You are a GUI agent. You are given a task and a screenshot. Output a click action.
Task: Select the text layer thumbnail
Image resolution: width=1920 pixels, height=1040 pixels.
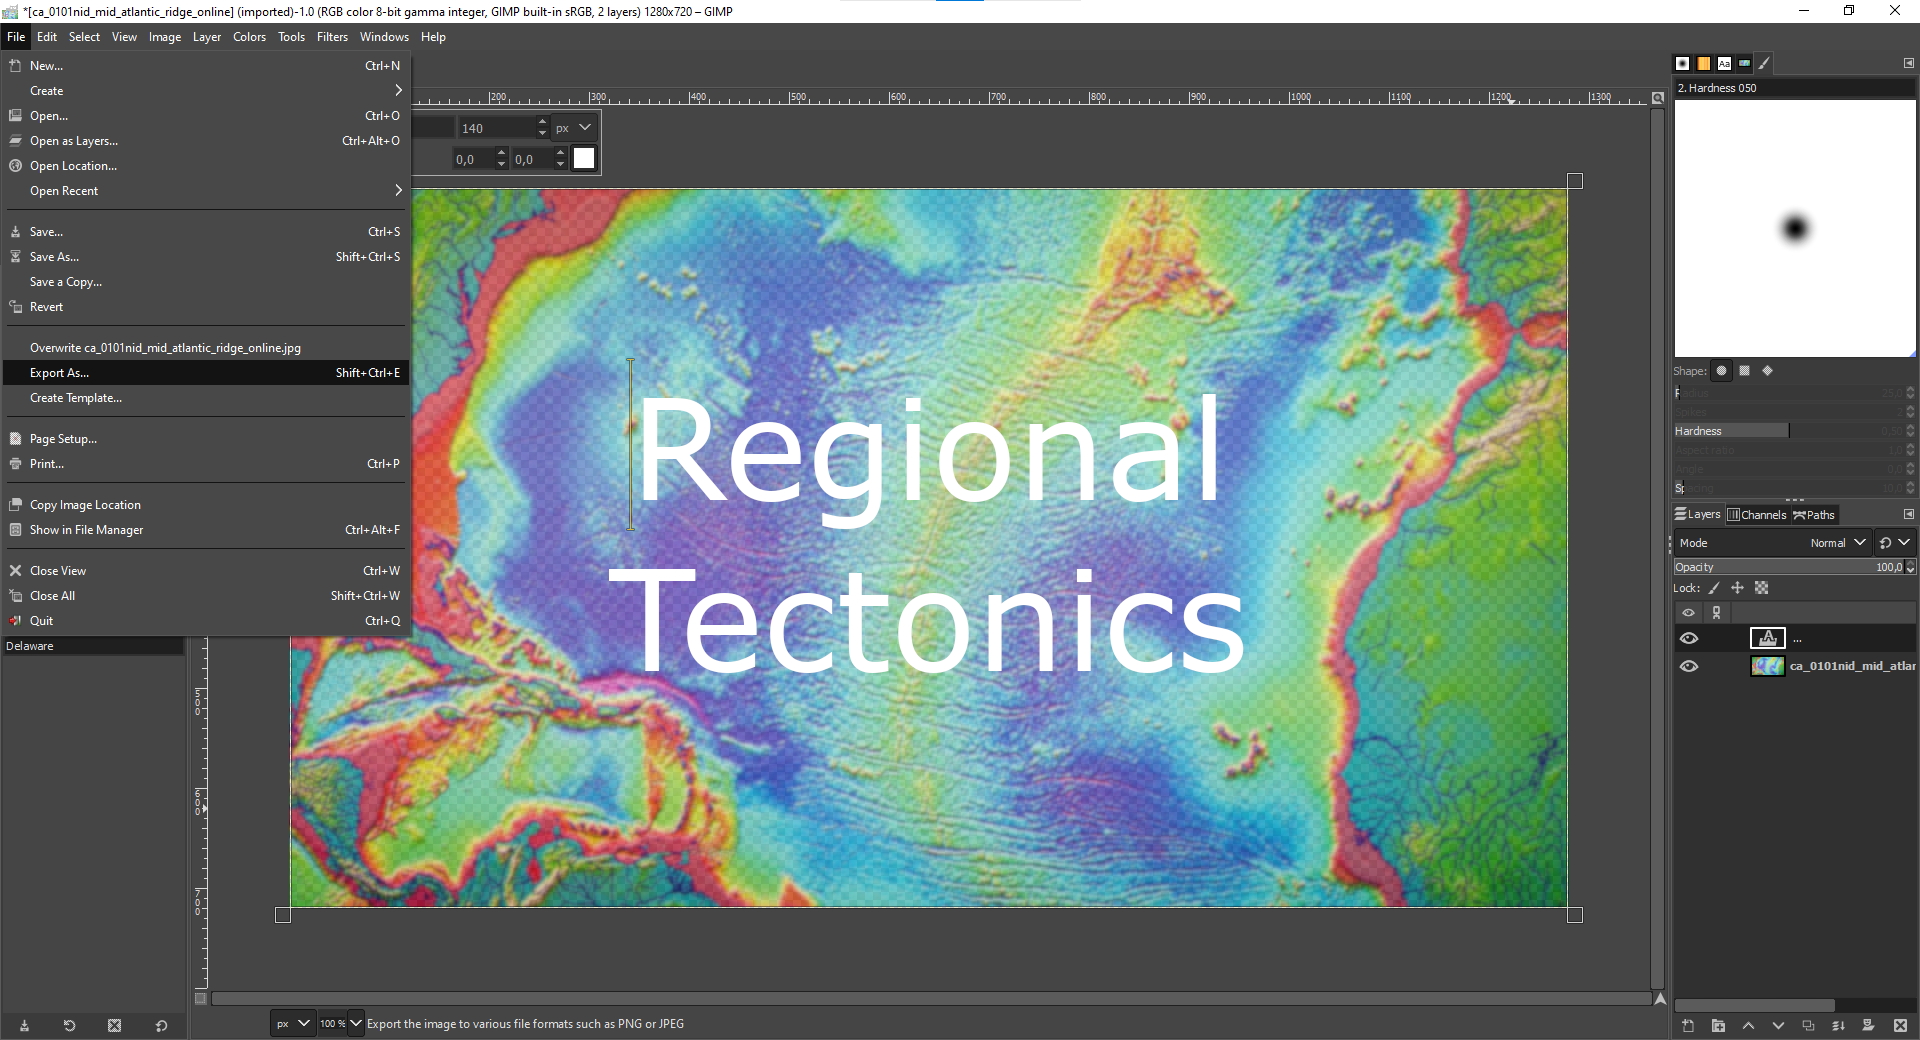pyautogui.click(x=1768, y=638)
